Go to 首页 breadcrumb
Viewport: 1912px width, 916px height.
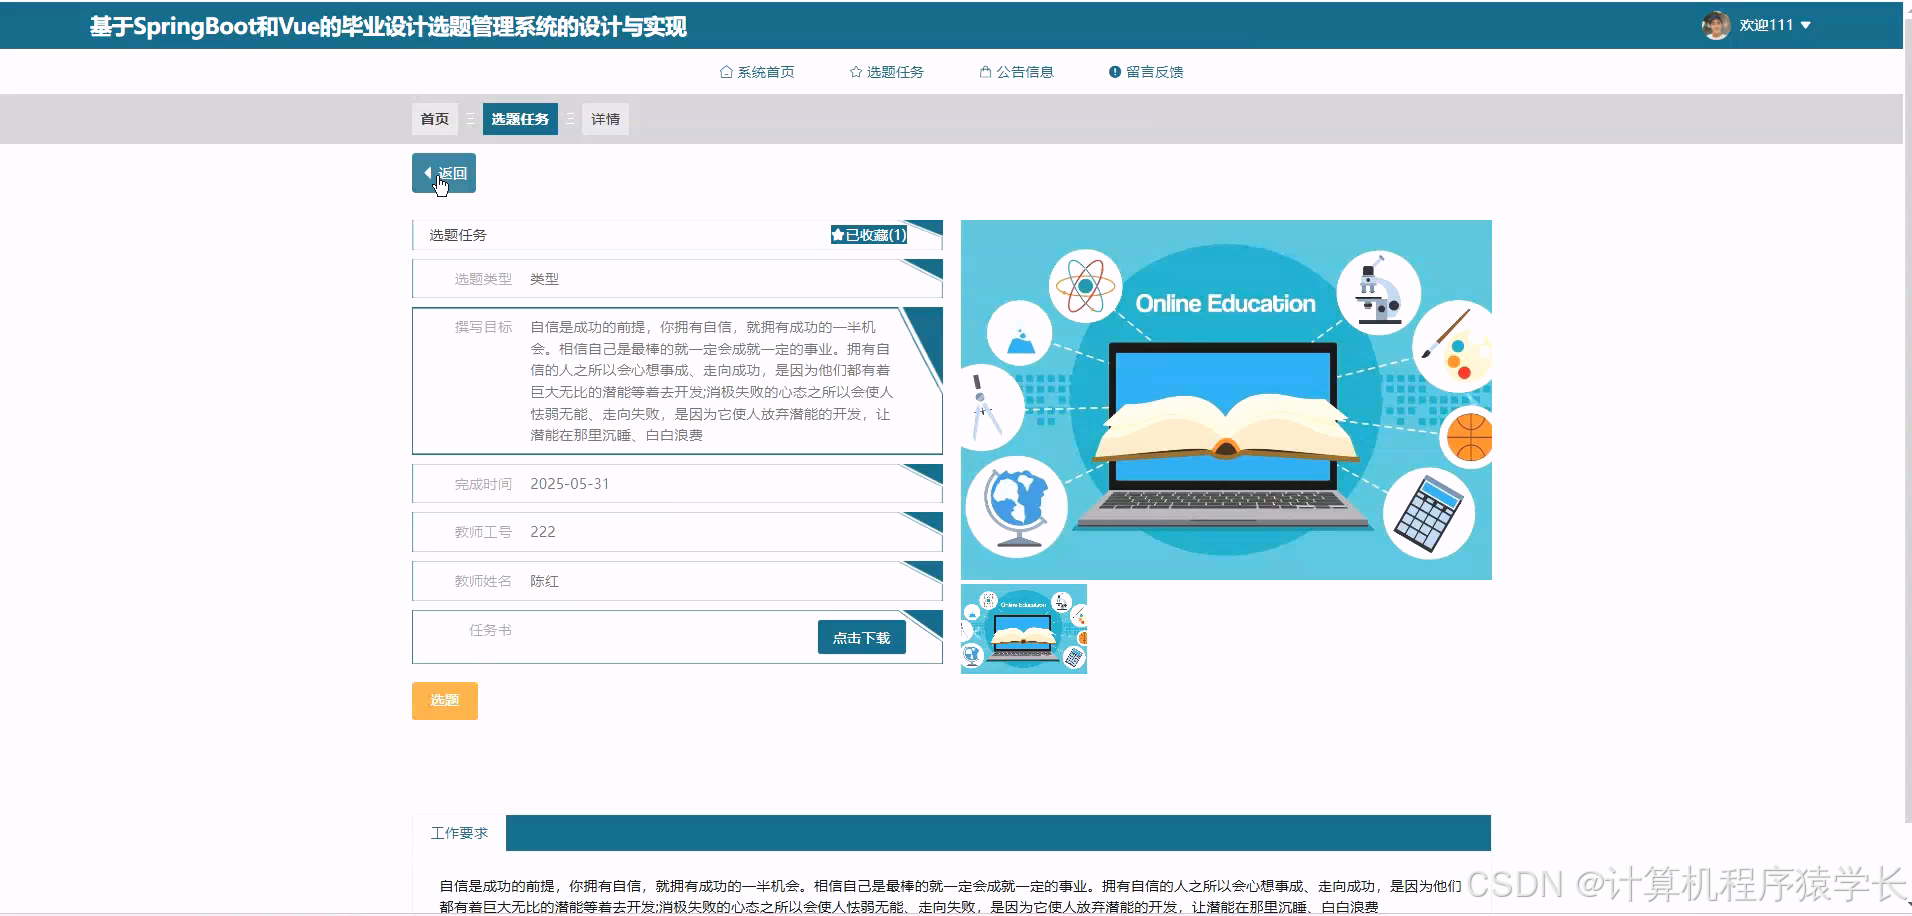click(x=435, y=119)
